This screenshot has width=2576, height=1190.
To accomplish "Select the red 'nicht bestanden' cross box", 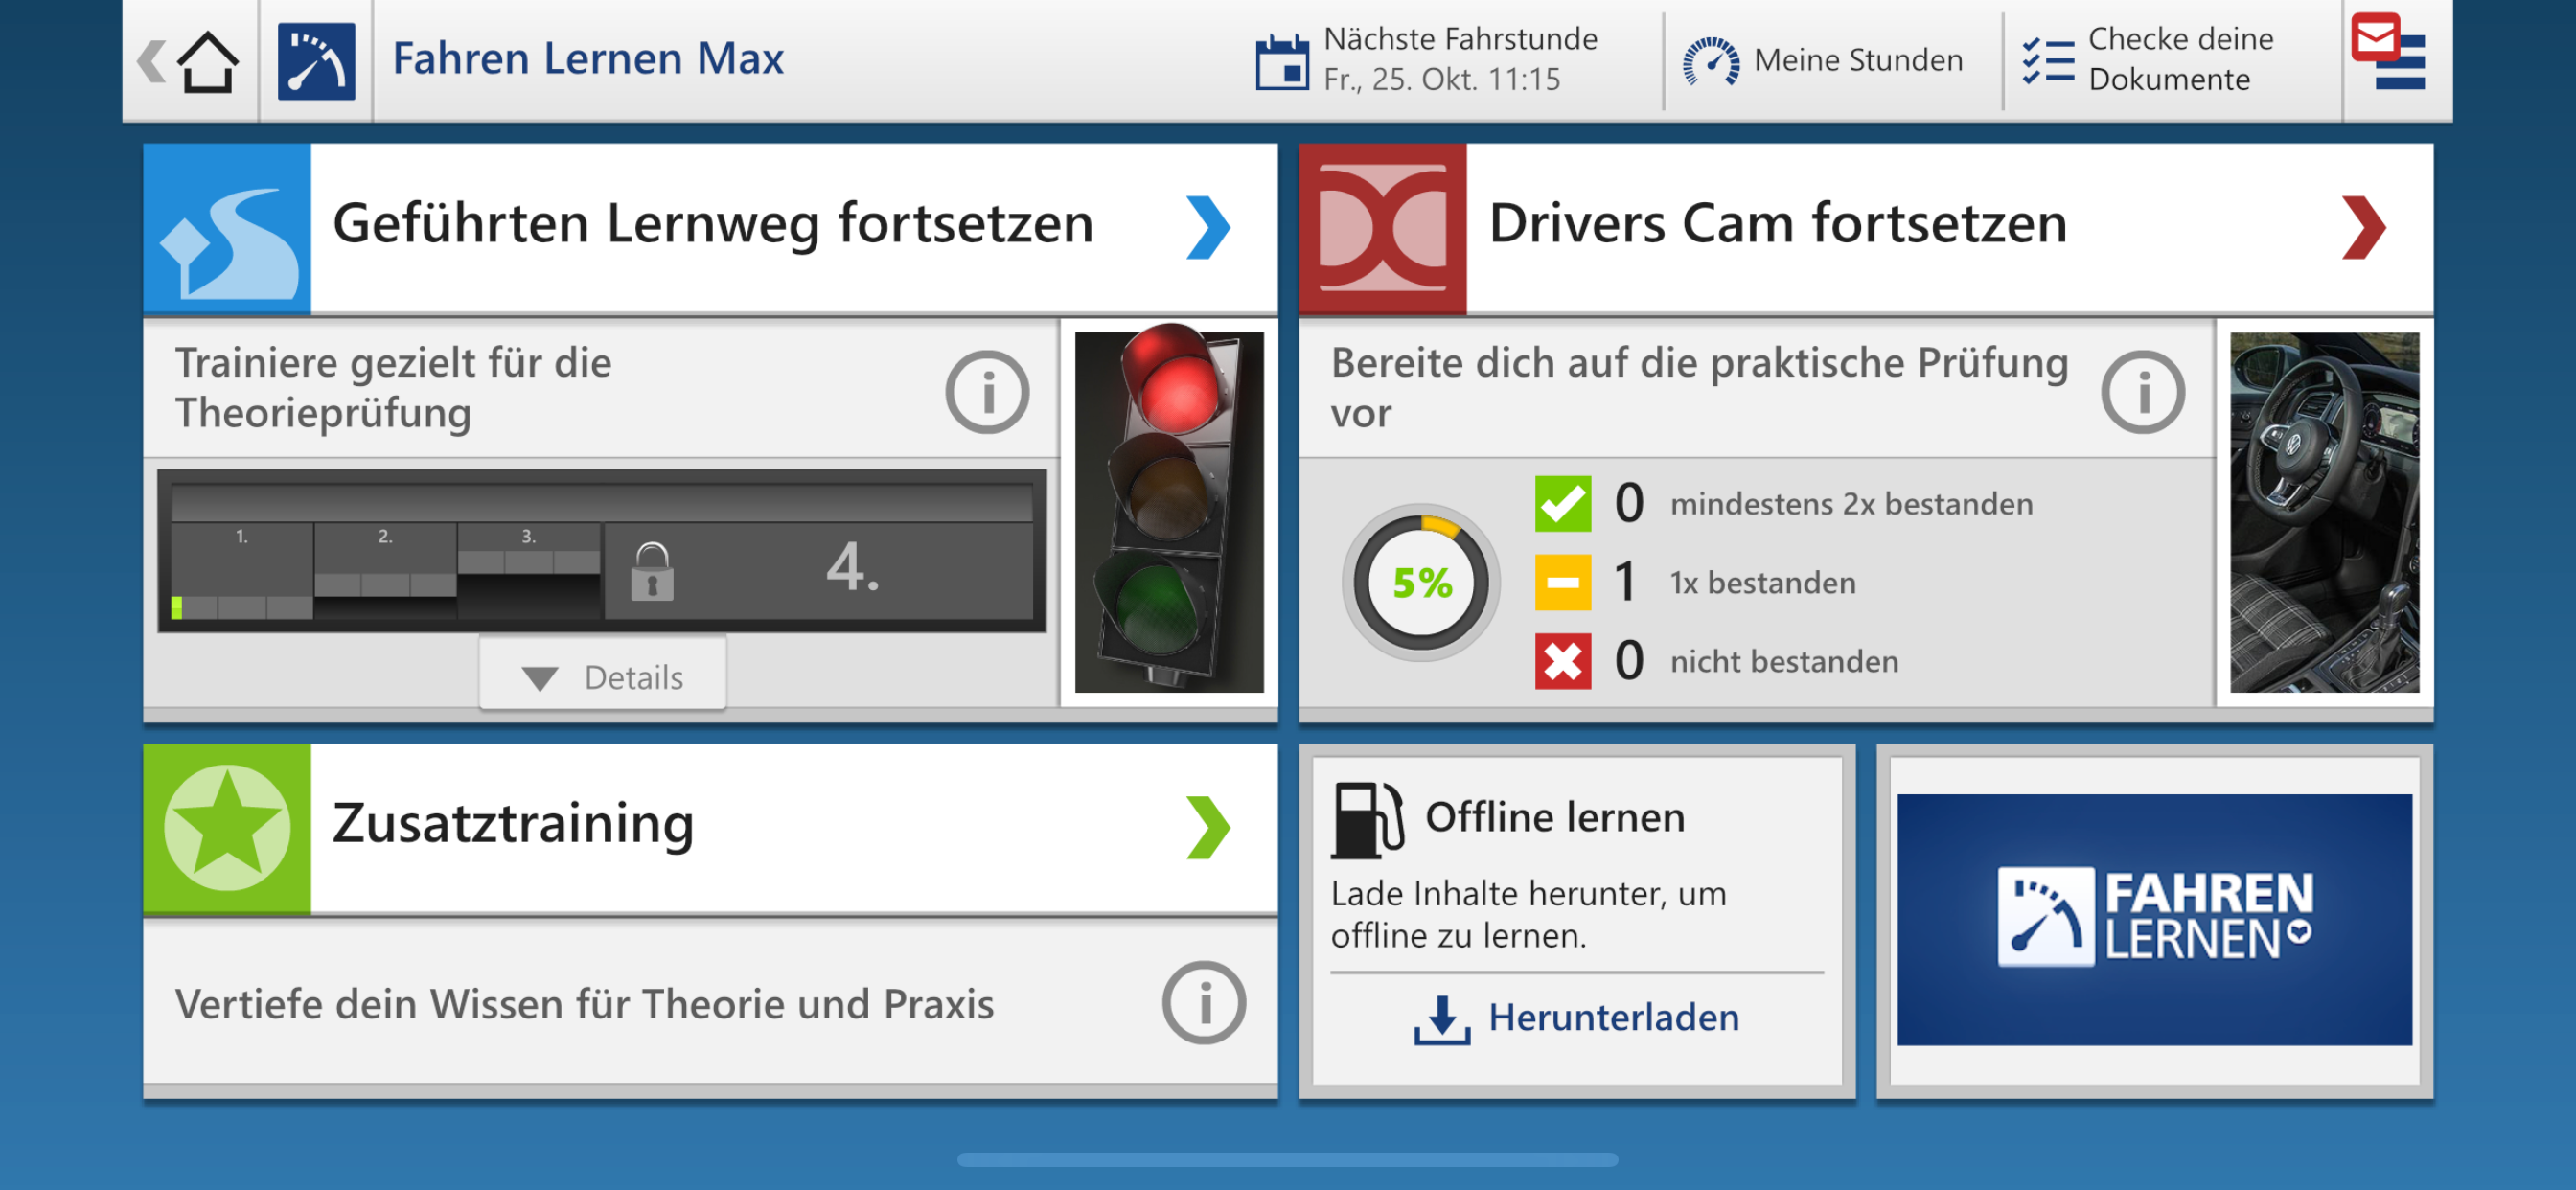I will (x=1562, y=661).
